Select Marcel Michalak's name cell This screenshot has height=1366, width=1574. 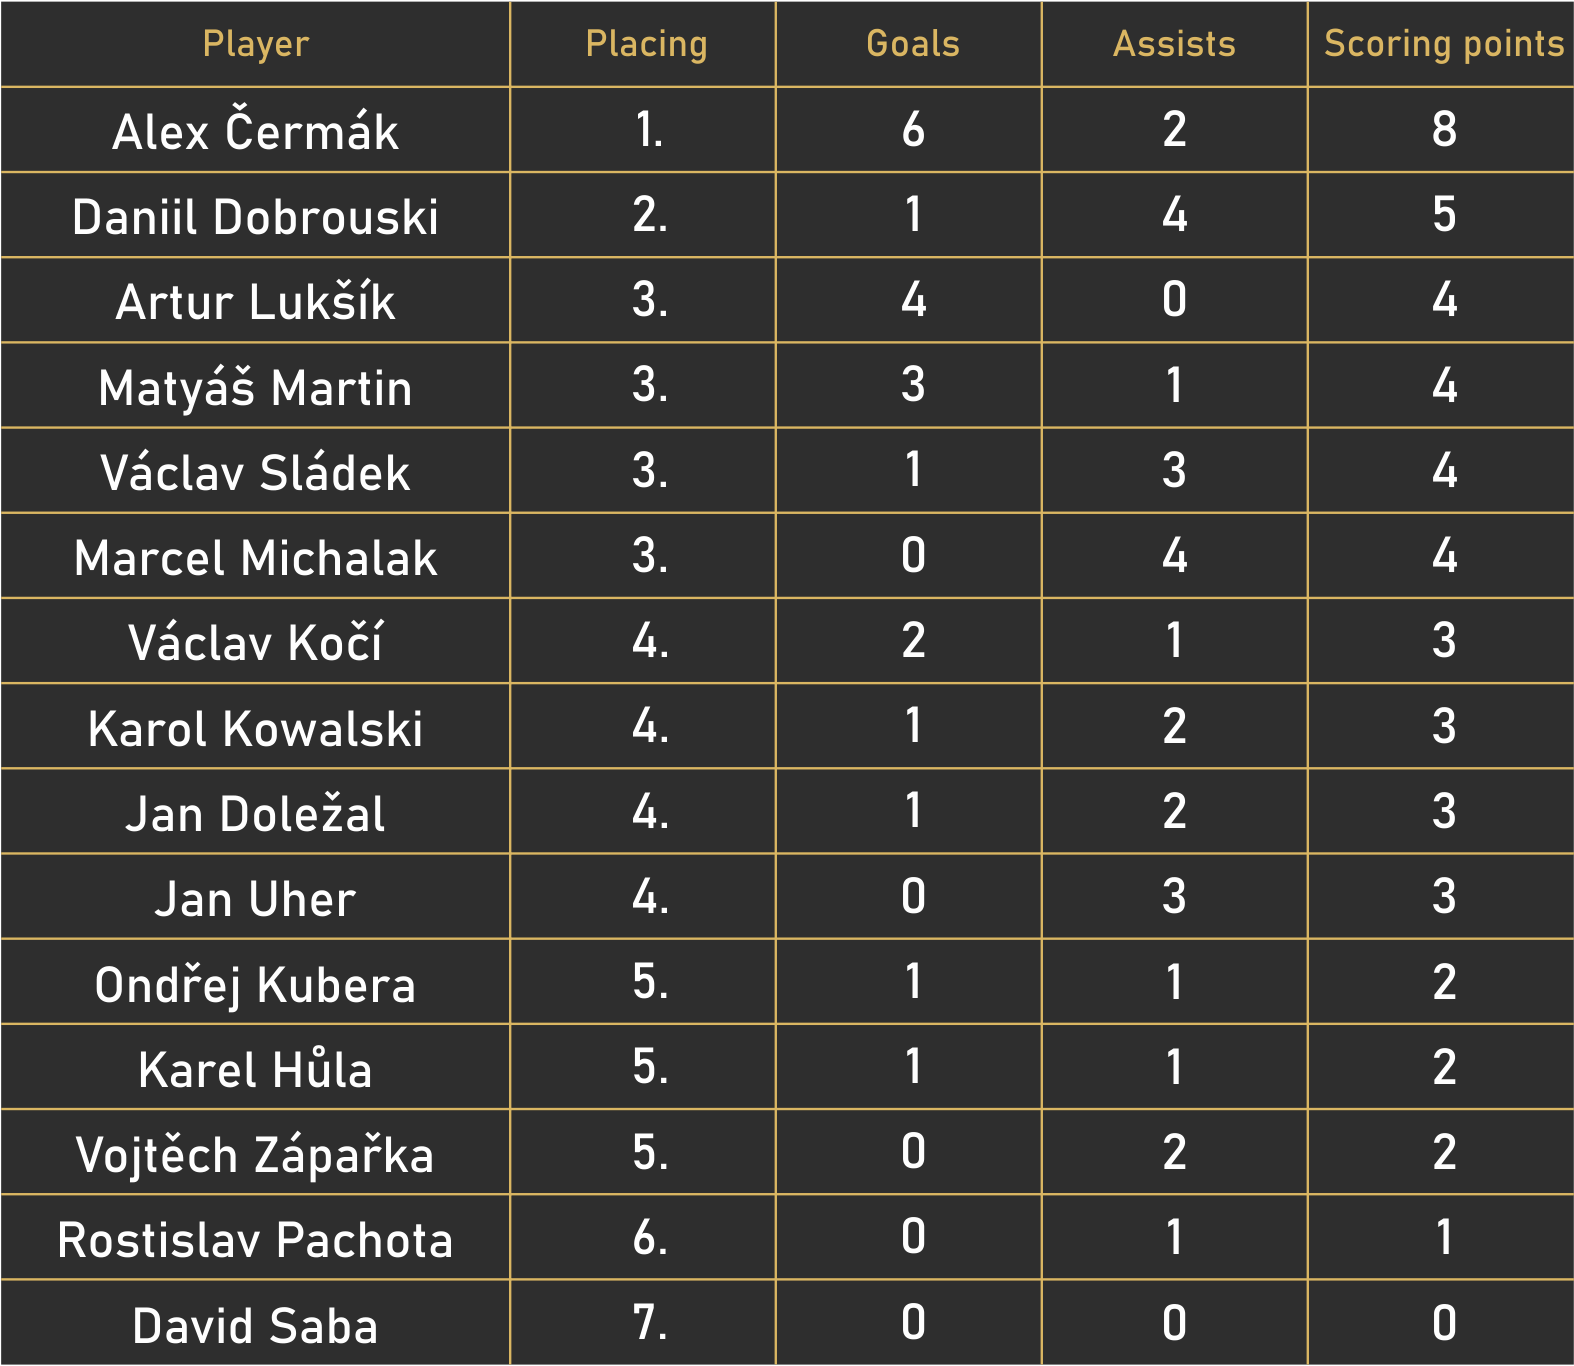(x=255, y=557)
